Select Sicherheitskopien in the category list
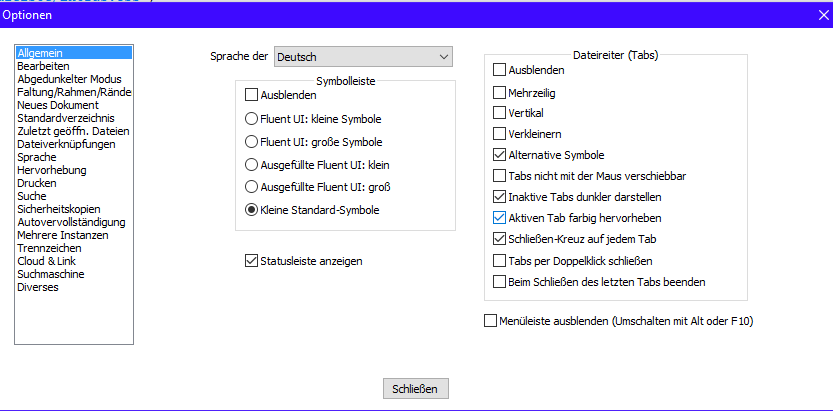Screen dimensions: 833x411 [x=58, y=209]
